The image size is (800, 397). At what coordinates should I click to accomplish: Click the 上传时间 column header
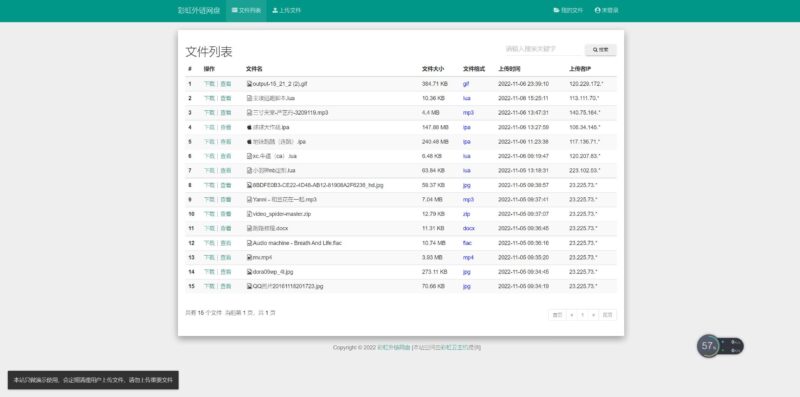pos(509,69)
